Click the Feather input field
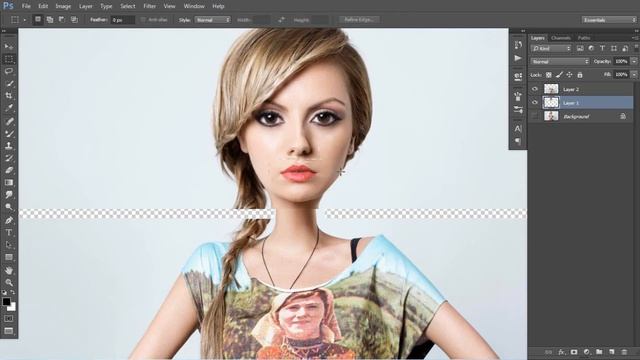The width and height of the screenshot is (640, 360). point(122,20)
